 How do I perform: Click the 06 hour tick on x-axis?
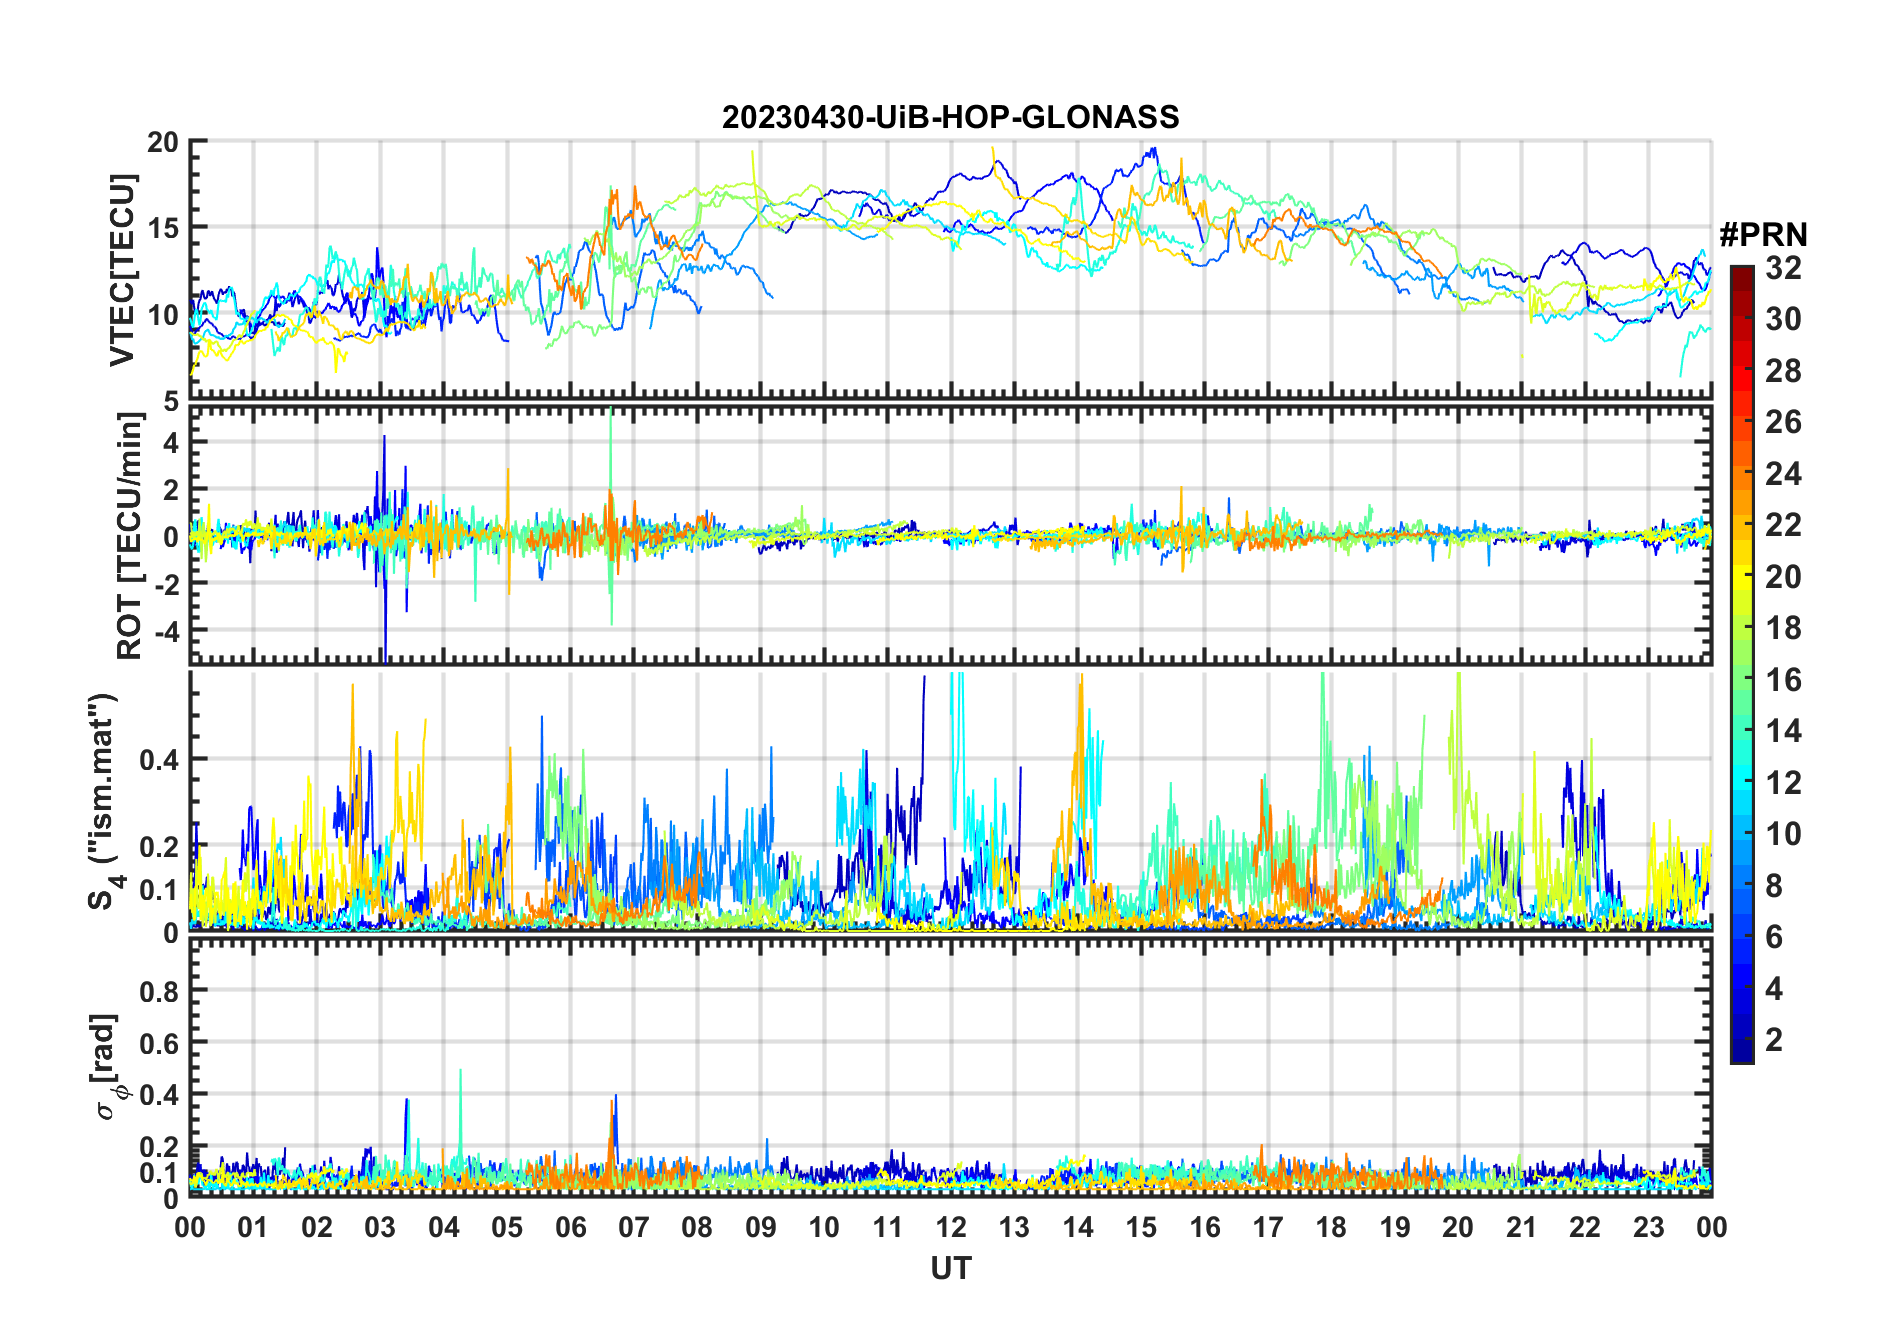[570, 1227]
